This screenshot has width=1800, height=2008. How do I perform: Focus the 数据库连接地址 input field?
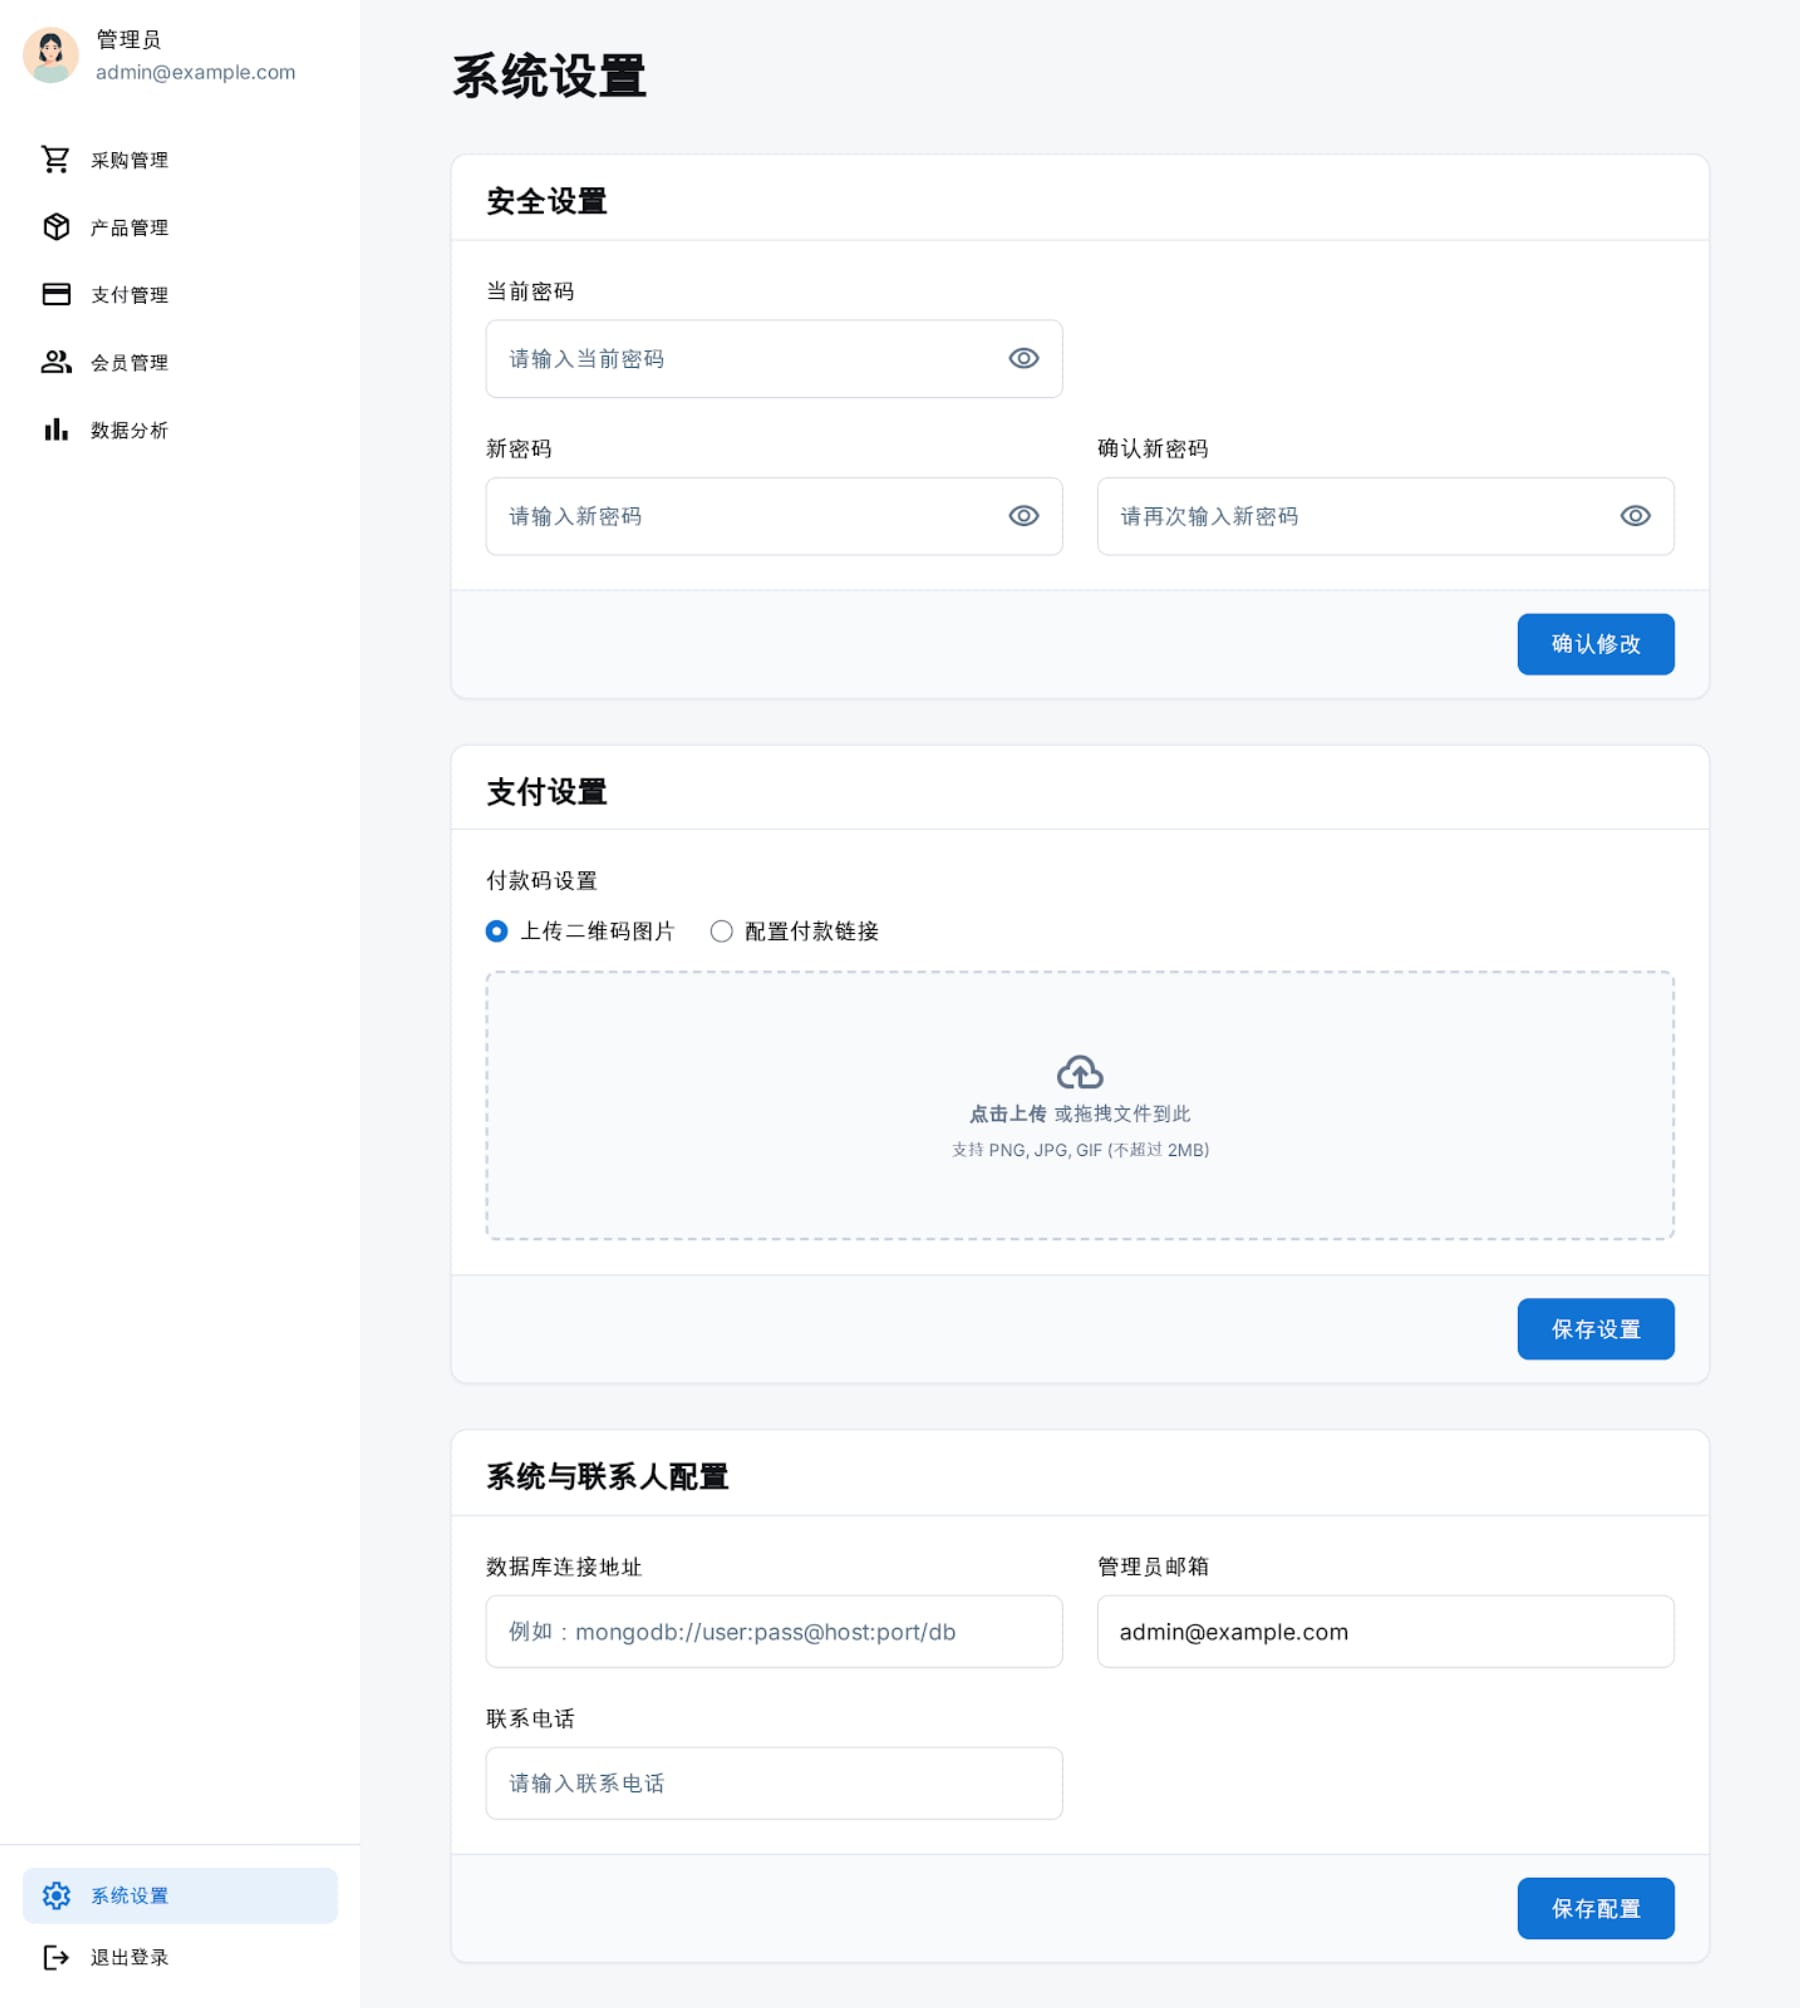773,1631
